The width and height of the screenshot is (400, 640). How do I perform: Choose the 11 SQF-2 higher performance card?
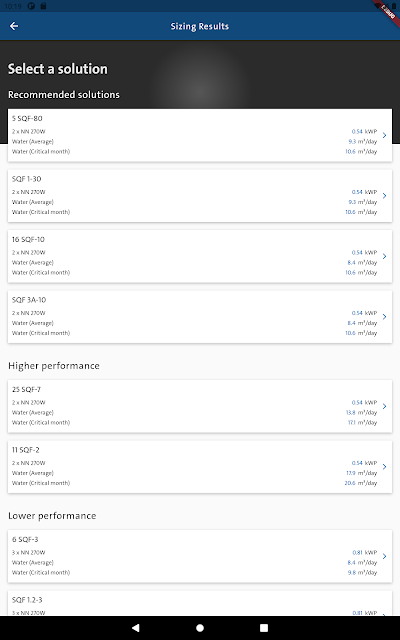200,467
